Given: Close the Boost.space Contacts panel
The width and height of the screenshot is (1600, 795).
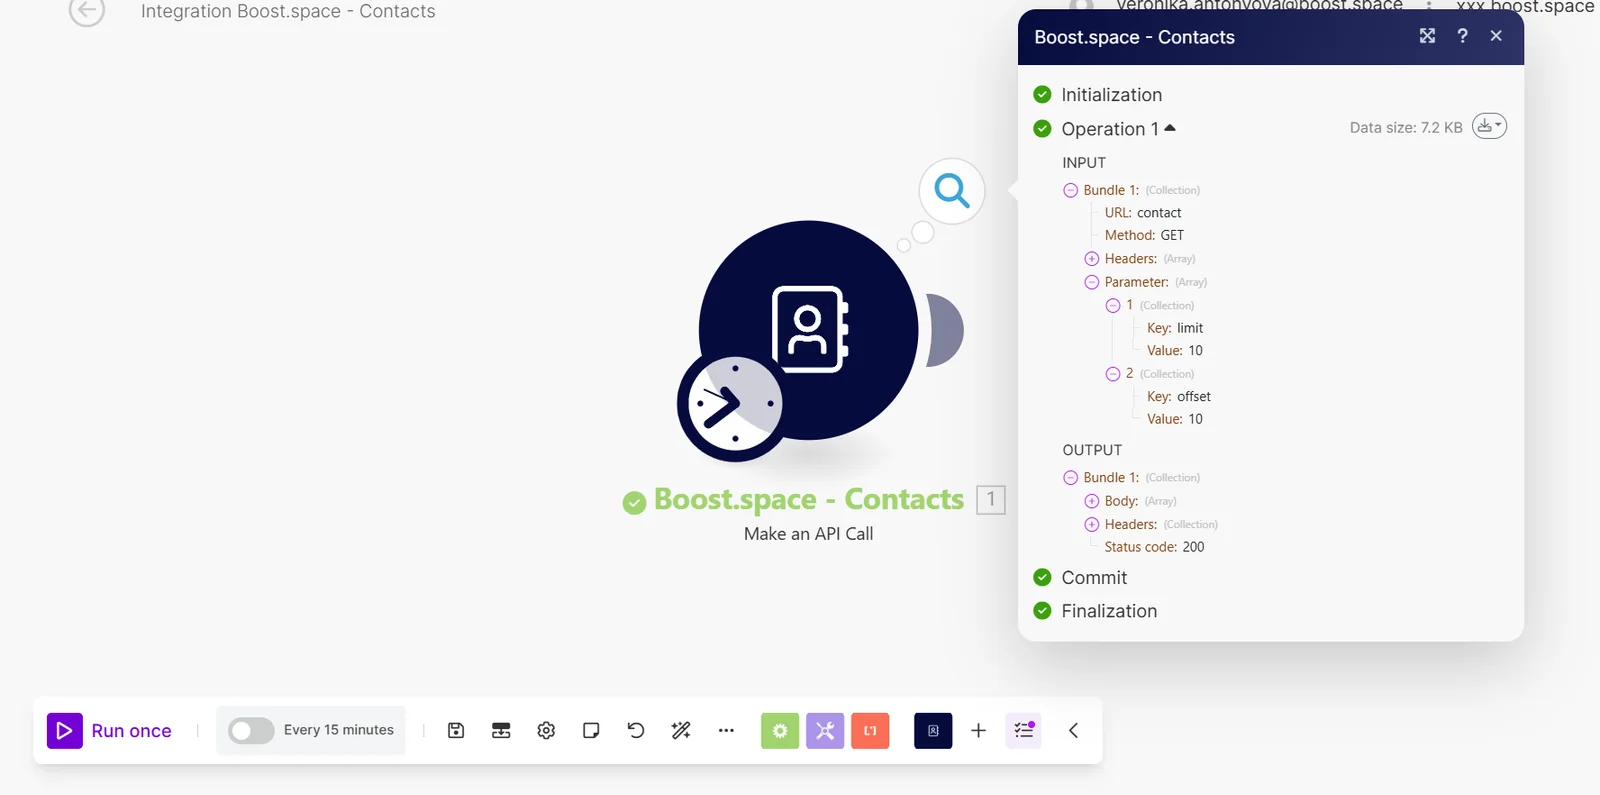Looking at the screenshot, I should coord(1496,36).
